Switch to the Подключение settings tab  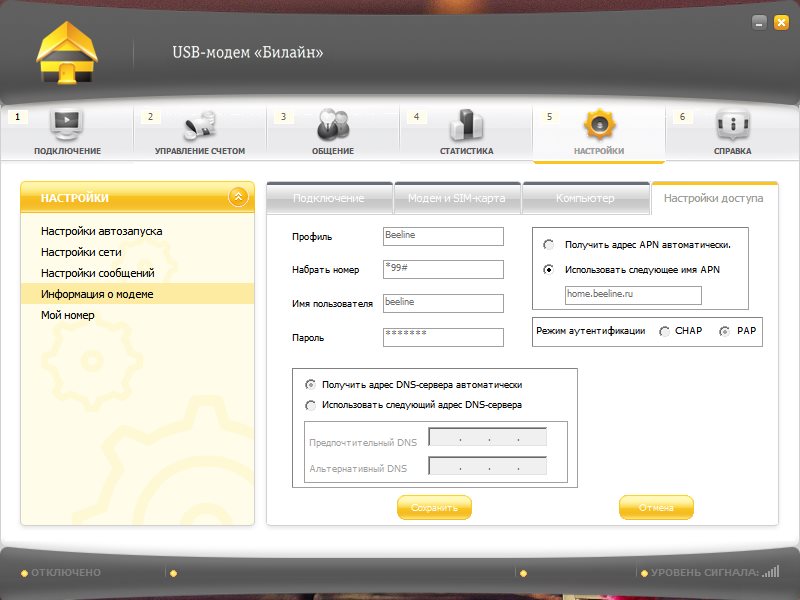coord(329,198)
